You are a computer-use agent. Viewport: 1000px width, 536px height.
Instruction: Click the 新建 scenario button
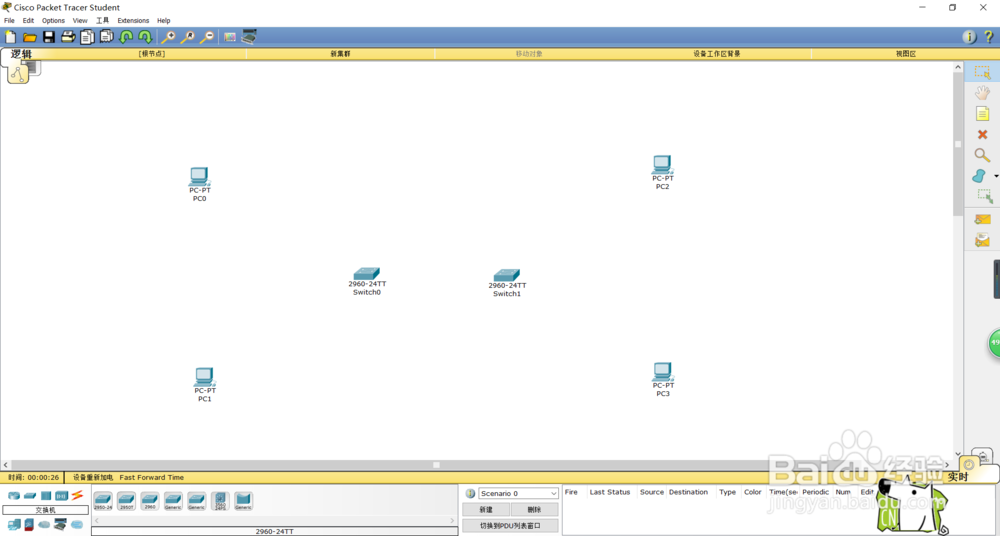coord(485,510)
